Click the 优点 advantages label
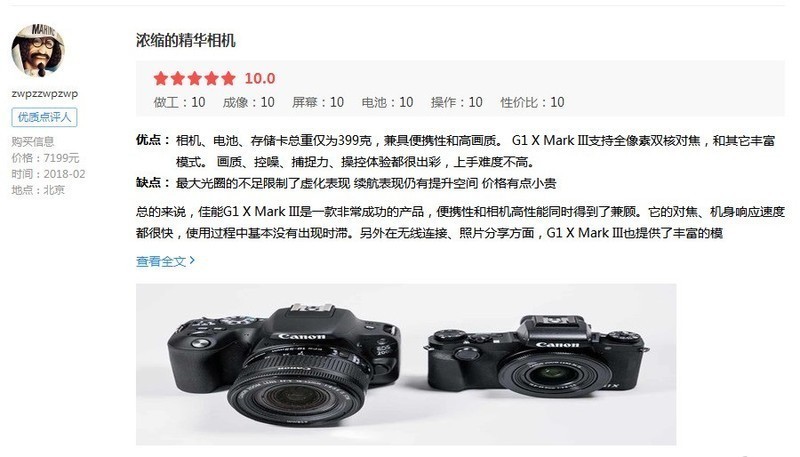The height and width of the screenshot is (457, 800). tap(153, 140)
